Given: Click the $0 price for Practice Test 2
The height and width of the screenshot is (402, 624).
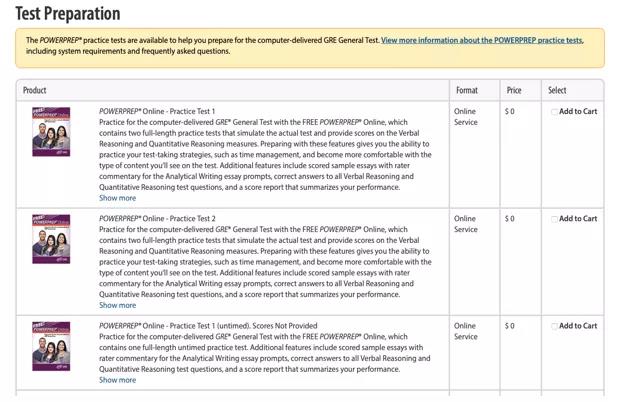Looking at the screenshot, I should coord(510,219).
